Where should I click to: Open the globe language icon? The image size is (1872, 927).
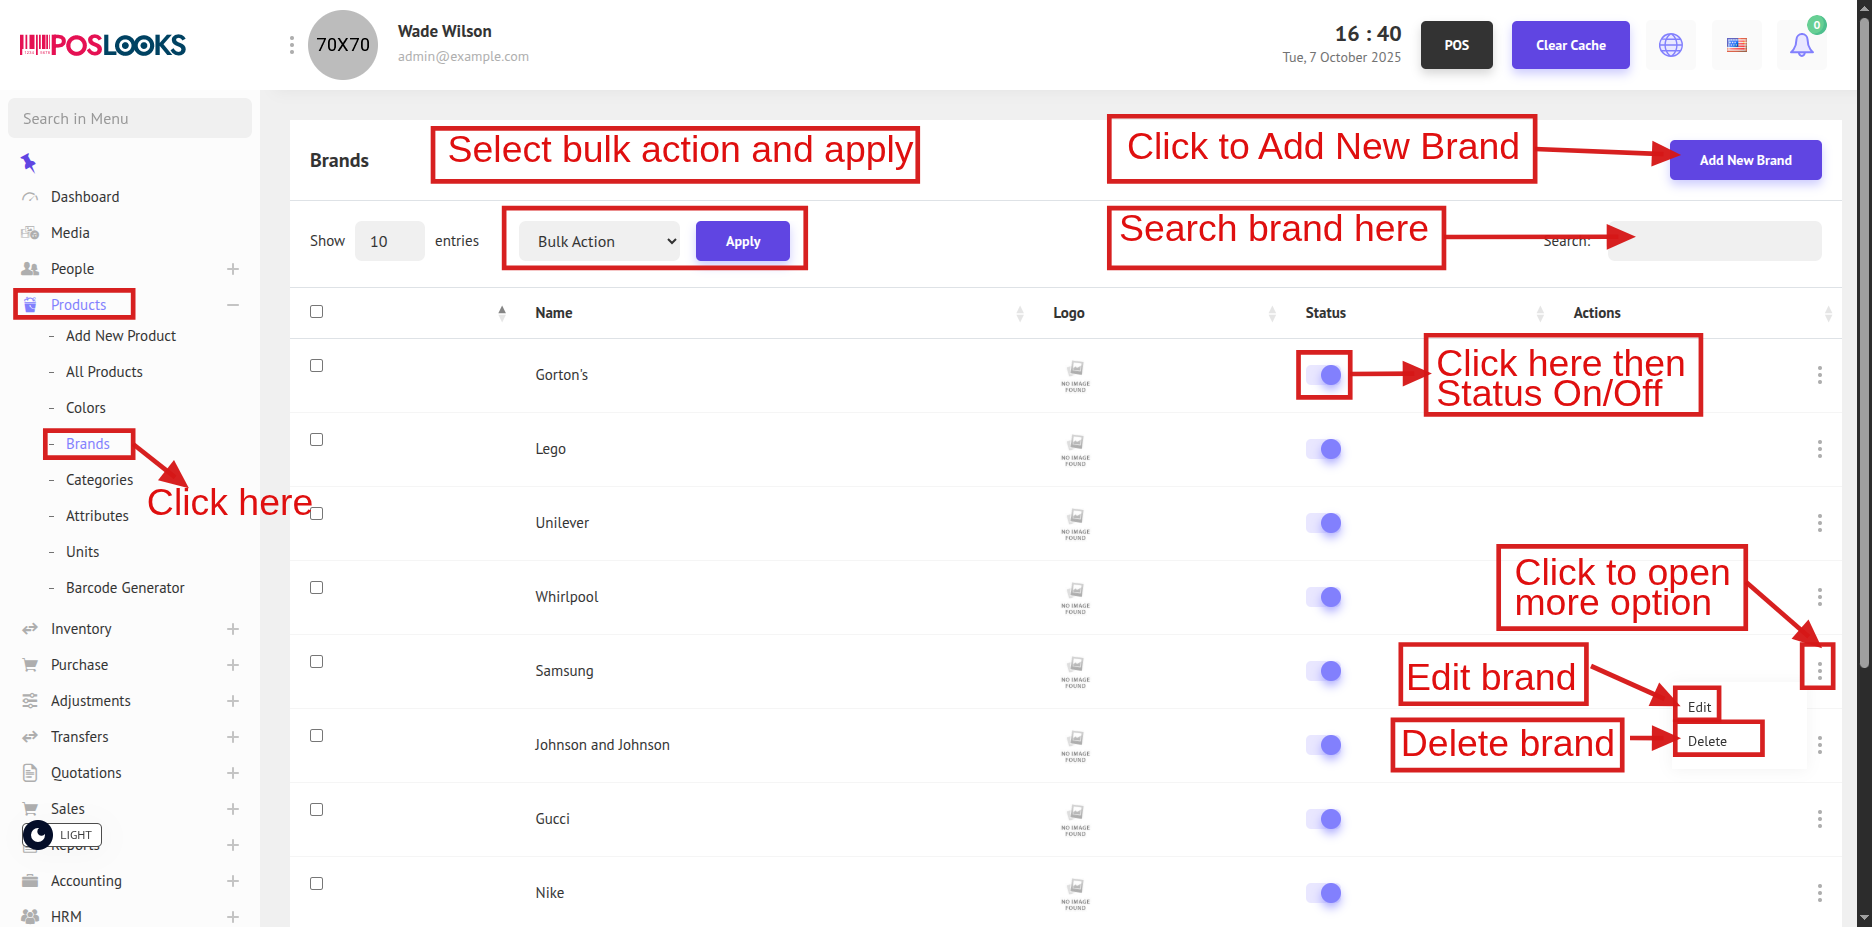(1670, 45)
